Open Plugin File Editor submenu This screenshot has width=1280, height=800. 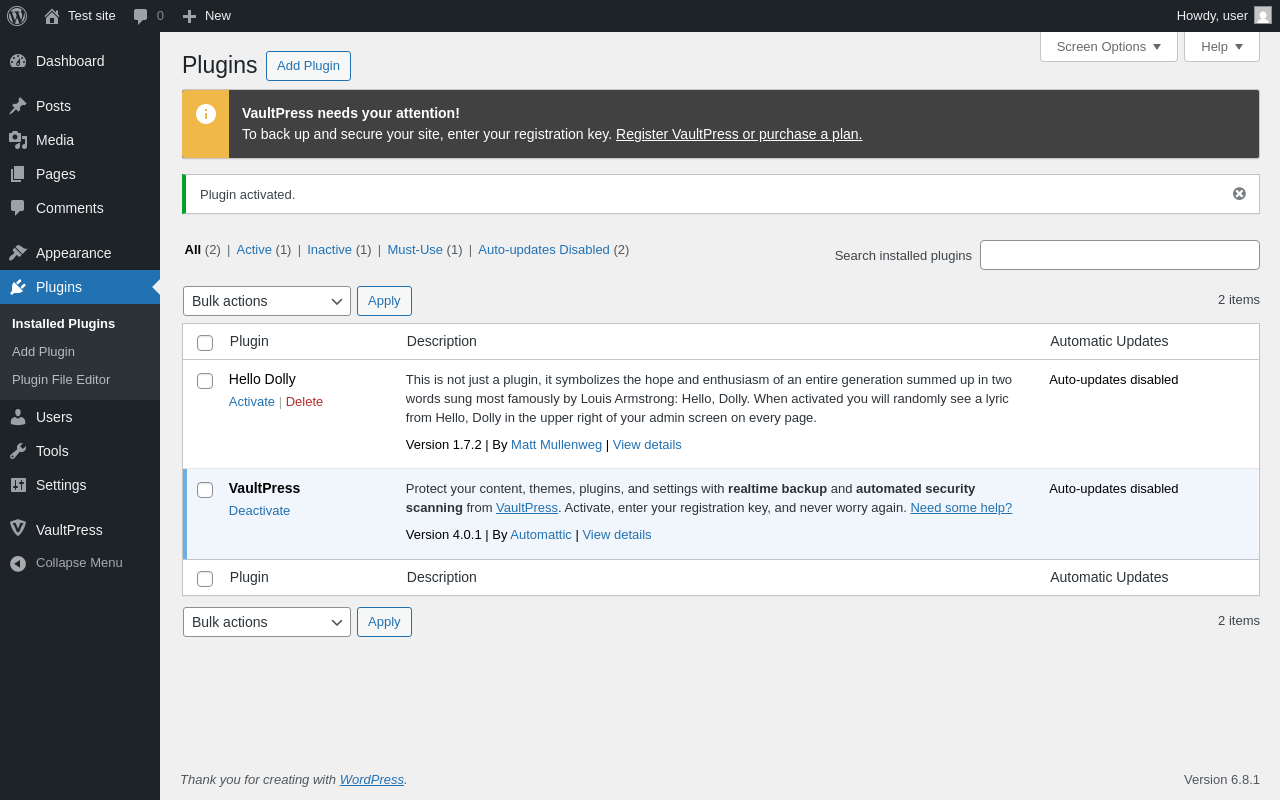coord(61,380)
